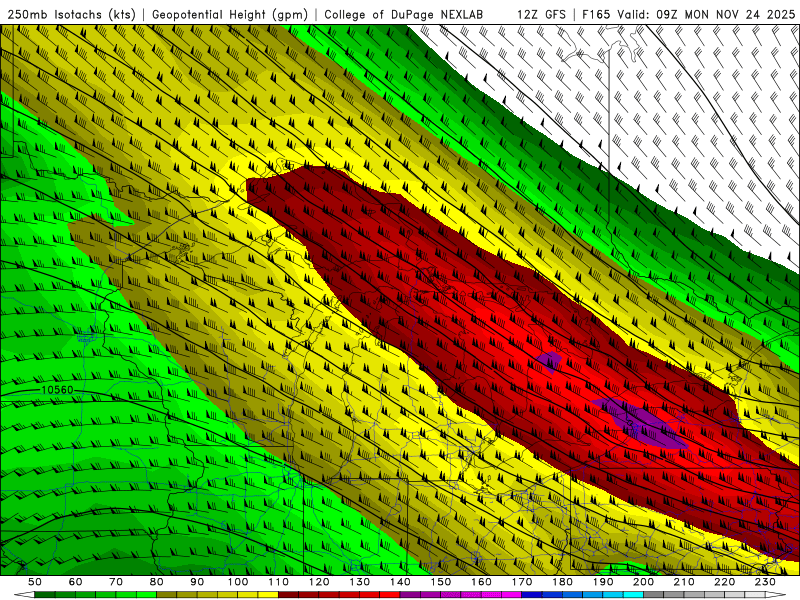Click the 'College of DuPage NEXLAB' header text
Screen dimensions: 800x600
click(404, 14)
